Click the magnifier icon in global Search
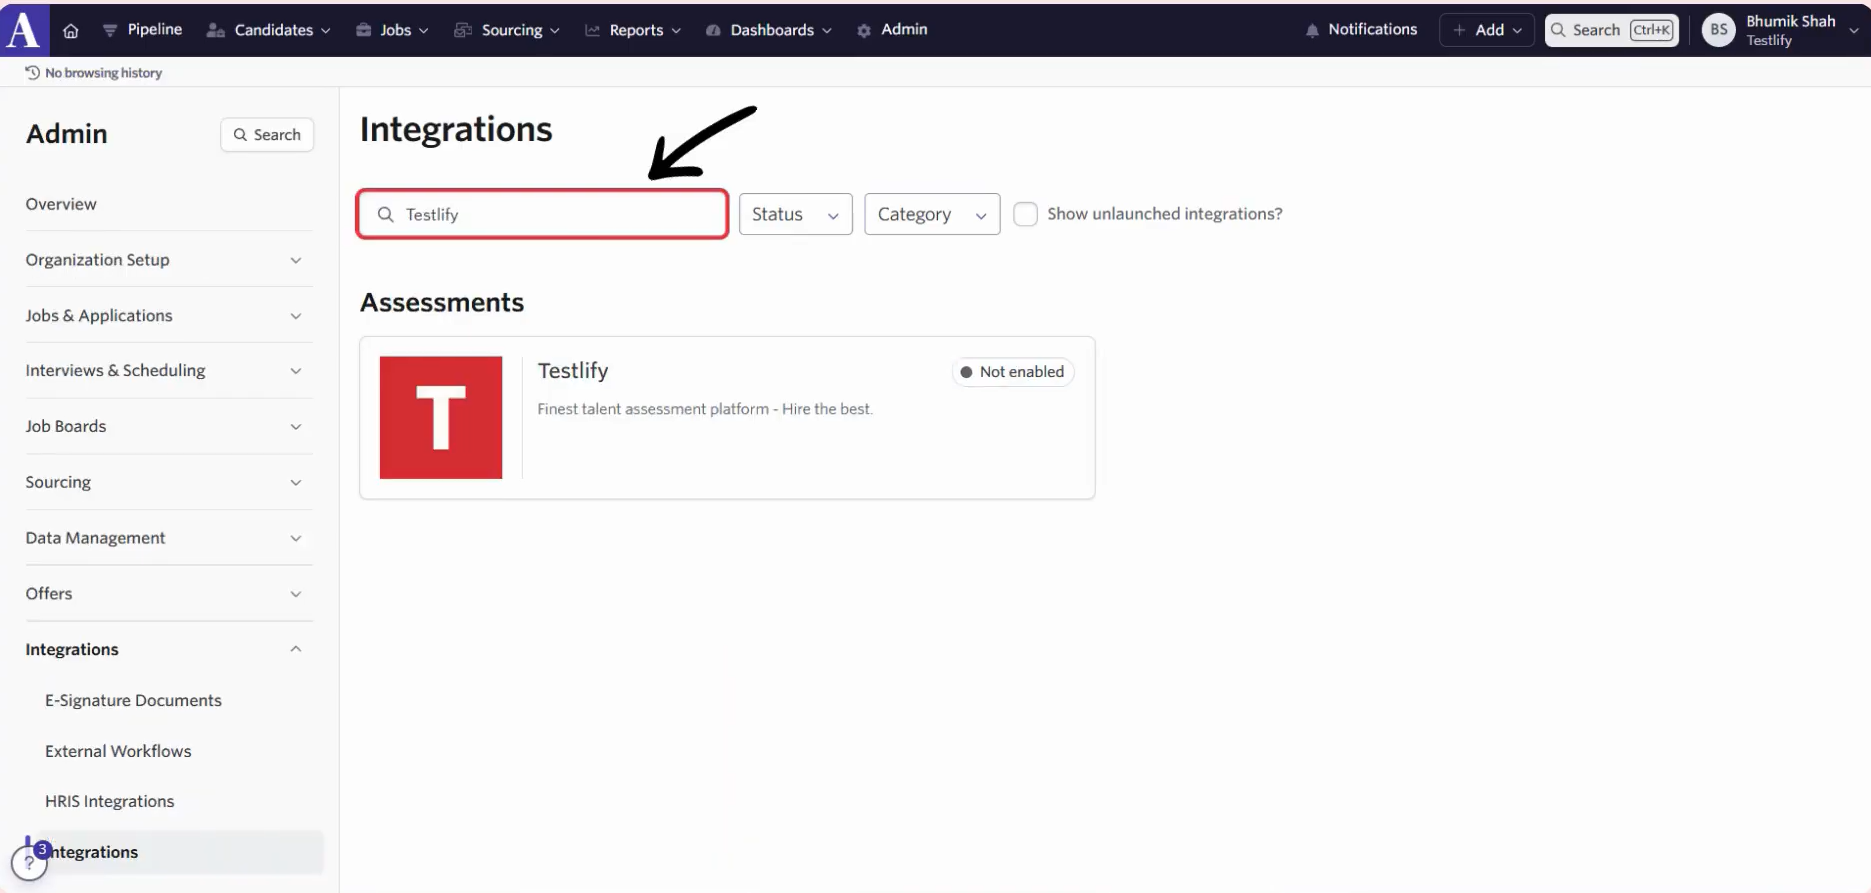1871x893 pixels. pyautogui.click(x=1558, y=30)
